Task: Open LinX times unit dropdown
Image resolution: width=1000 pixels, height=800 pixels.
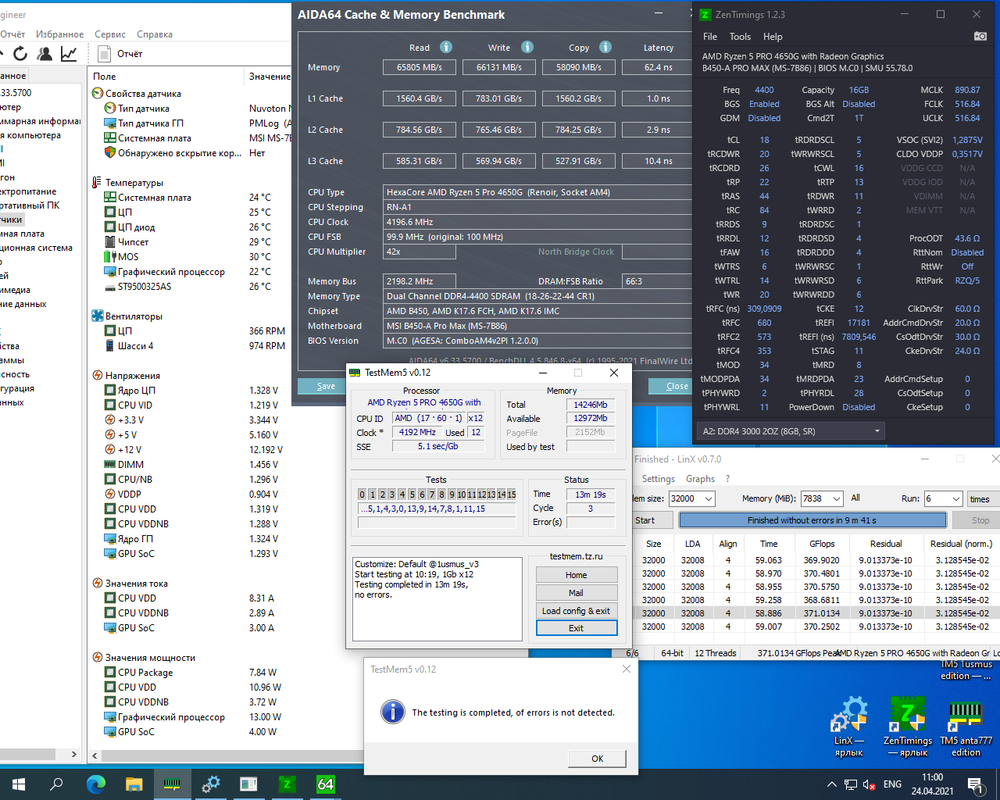Action: pos(981,499)
